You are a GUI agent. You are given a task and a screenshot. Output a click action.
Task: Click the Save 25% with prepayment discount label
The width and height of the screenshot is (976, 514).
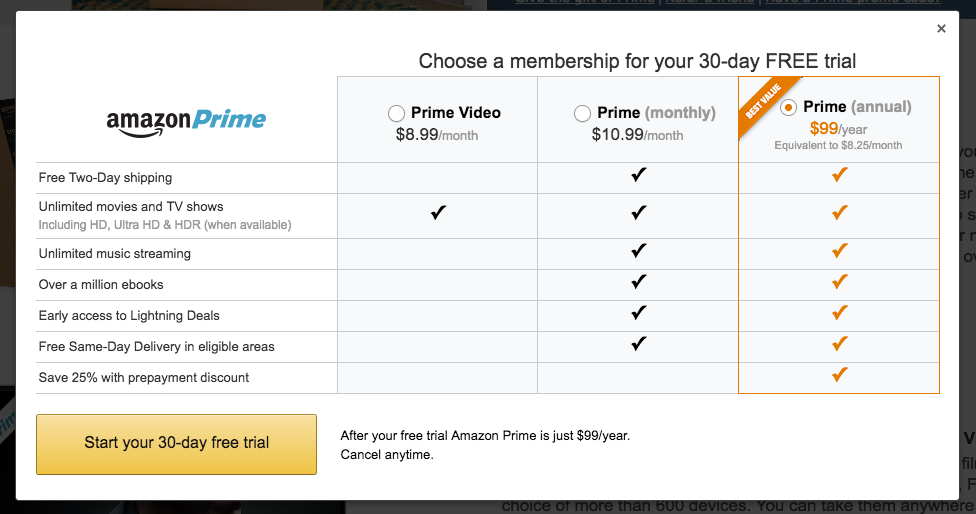tap(144, 378)
